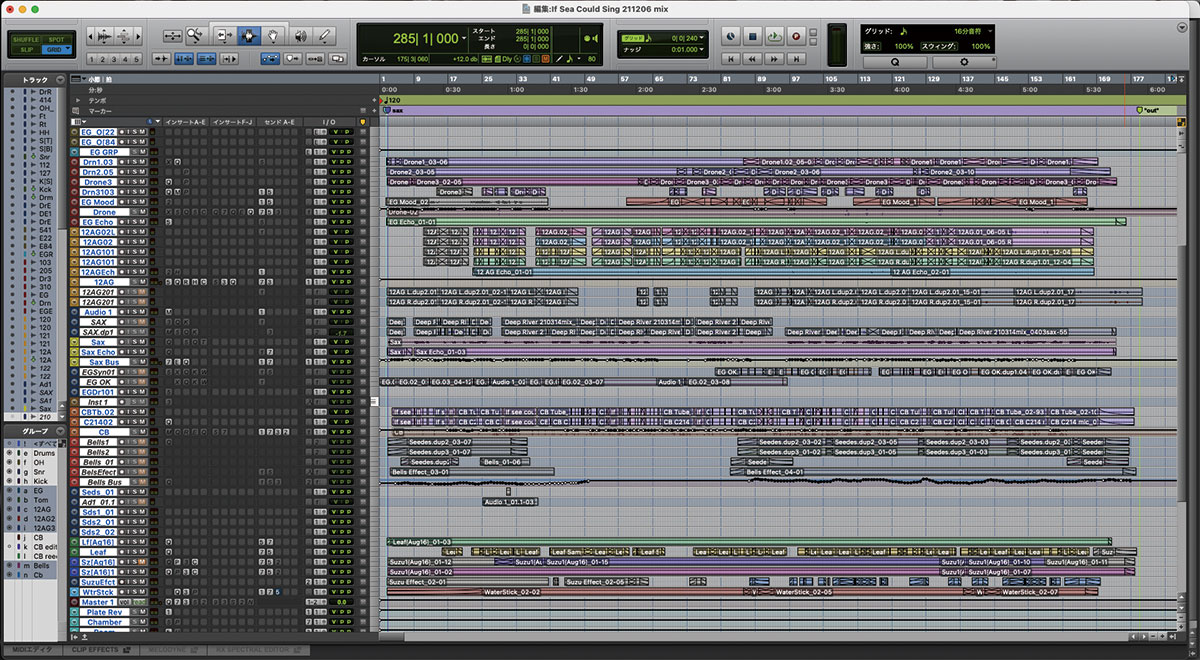
Task: Open the Groups list menu
Action: coord(62,432)
